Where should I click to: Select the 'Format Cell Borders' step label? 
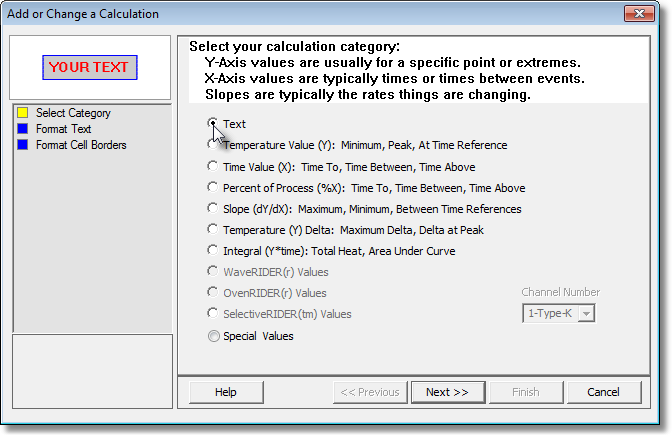pyautogui.click(x=81, y=145)
